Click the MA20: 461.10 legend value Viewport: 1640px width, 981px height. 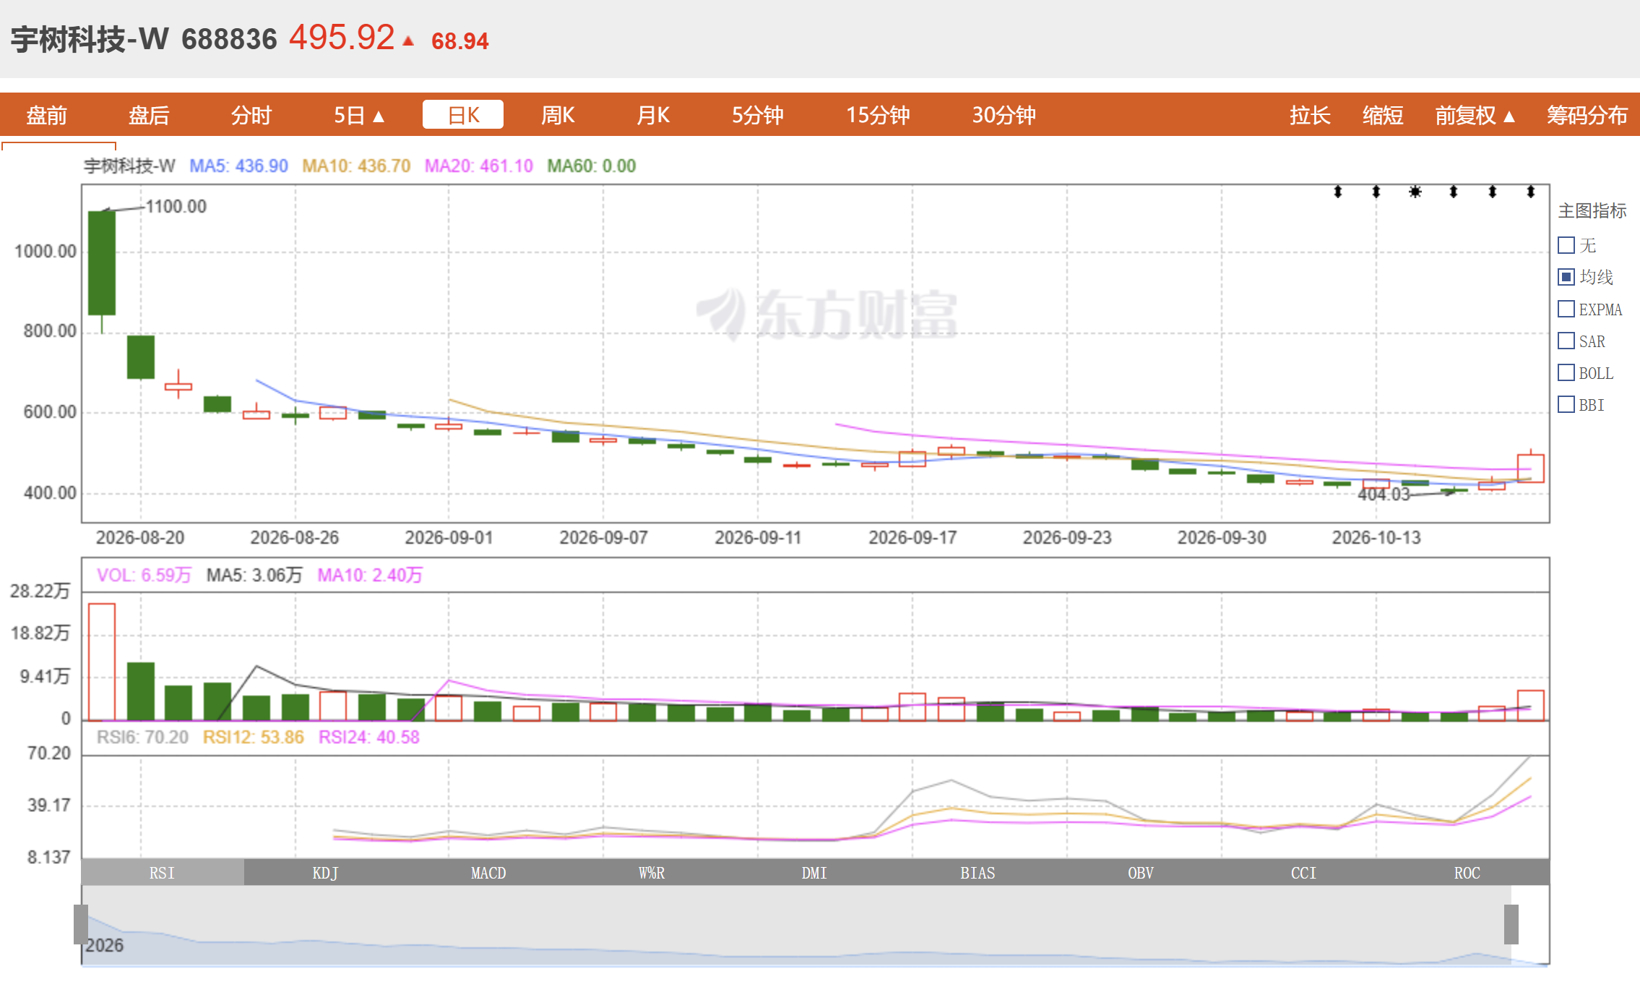[479, 166]
